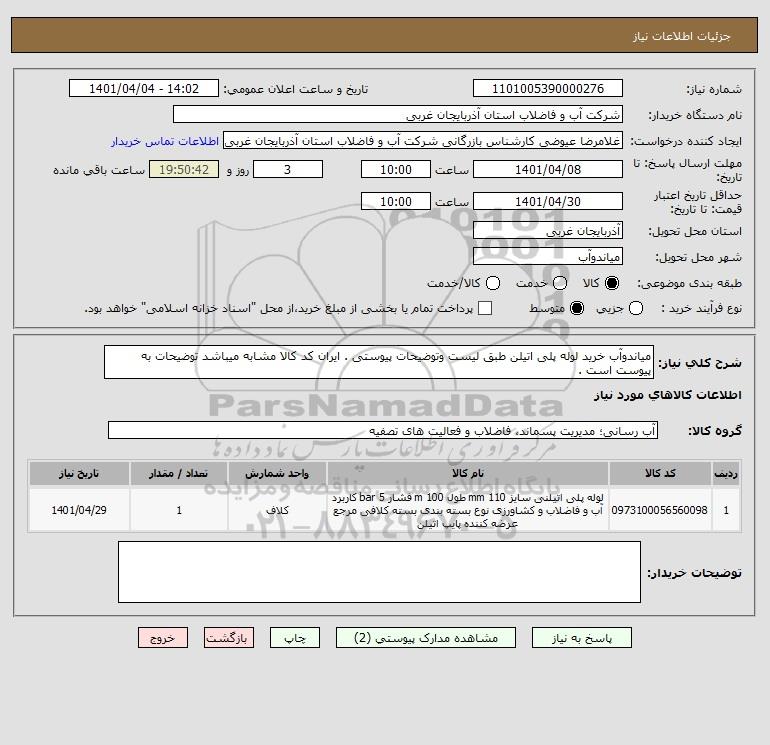Select the کالا/خدمت radio button
The width and height of the screenshot is (770, 745).
(493, 283)
